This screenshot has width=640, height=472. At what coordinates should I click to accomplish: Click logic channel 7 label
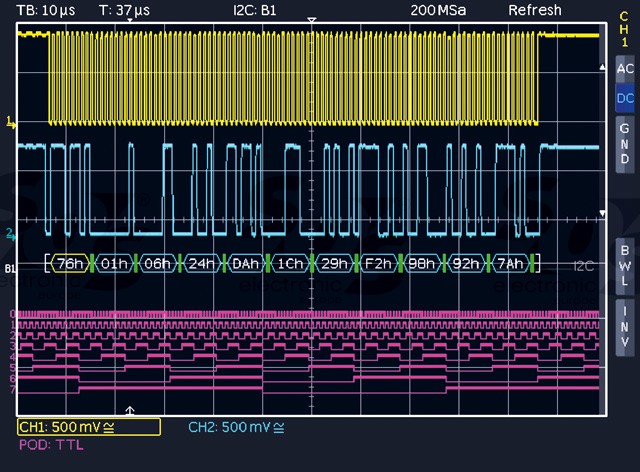13,389
